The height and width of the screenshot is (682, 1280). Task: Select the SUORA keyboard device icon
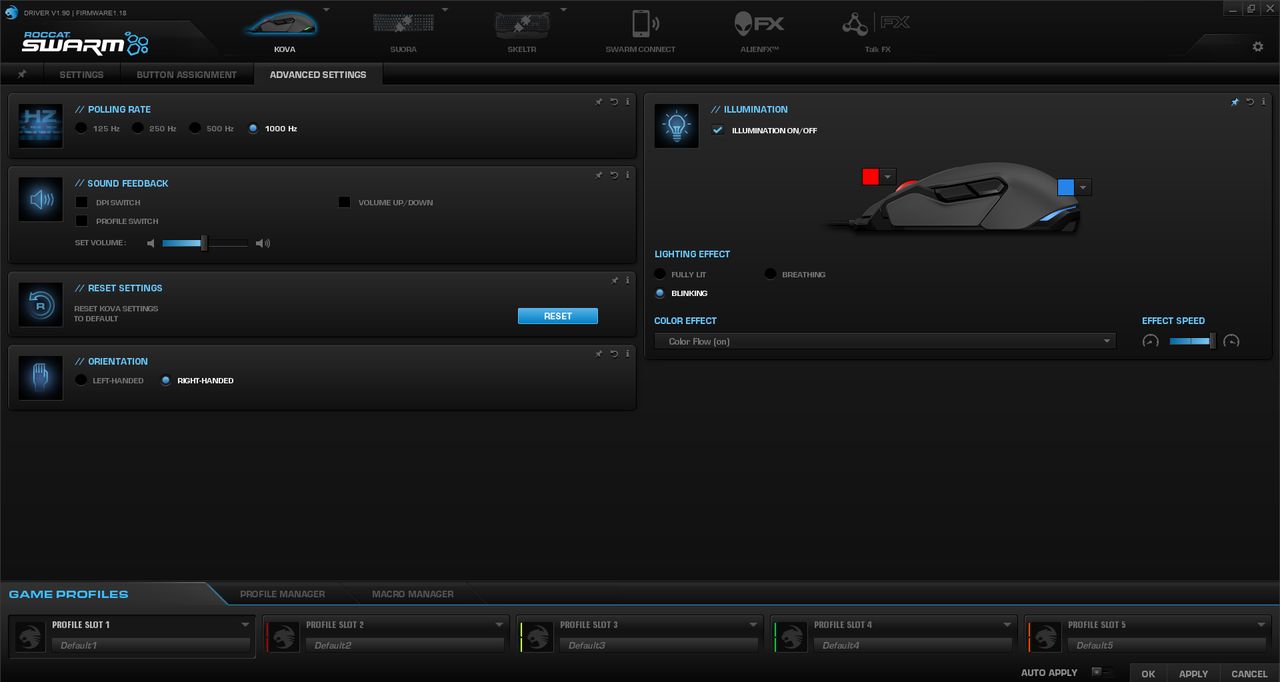coord(403,23)
